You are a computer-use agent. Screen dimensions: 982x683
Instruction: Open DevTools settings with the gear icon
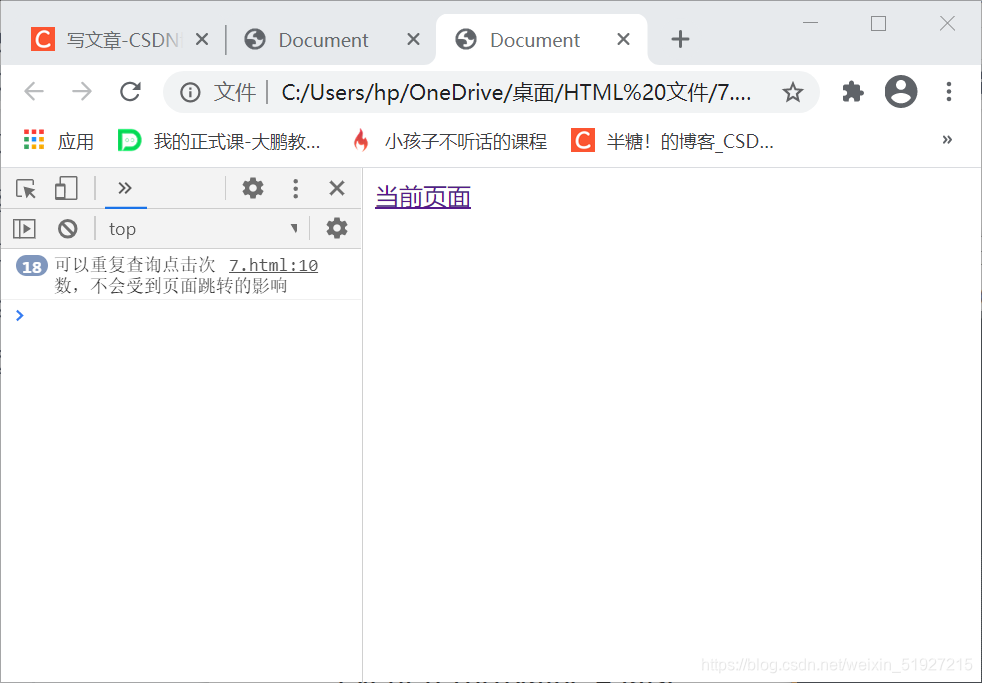tap(253, 188)
